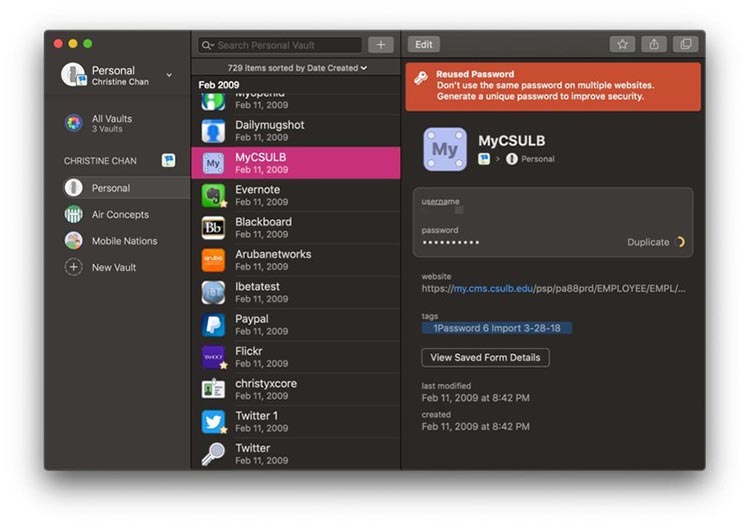Click the Edit button
The image size is (750, 527).
(x=424, y=44)
